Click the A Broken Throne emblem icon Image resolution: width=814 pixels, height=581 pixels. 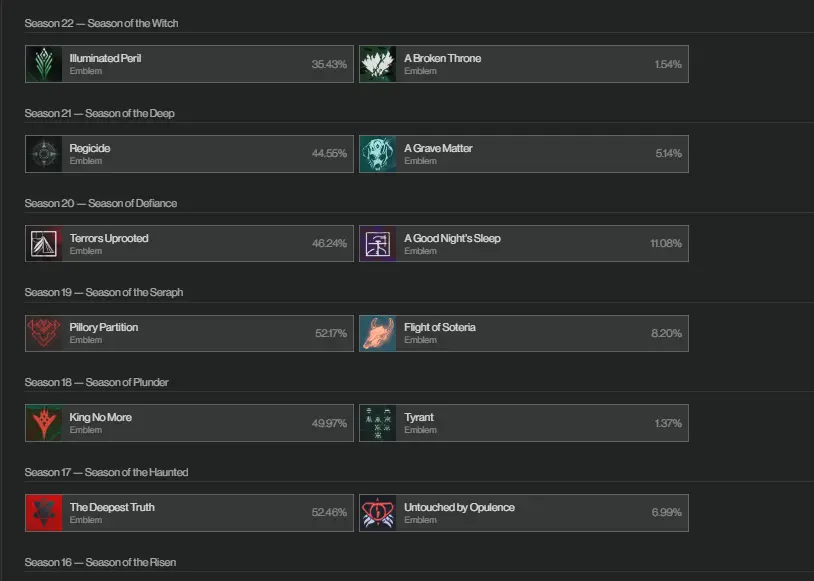(378, 64)
